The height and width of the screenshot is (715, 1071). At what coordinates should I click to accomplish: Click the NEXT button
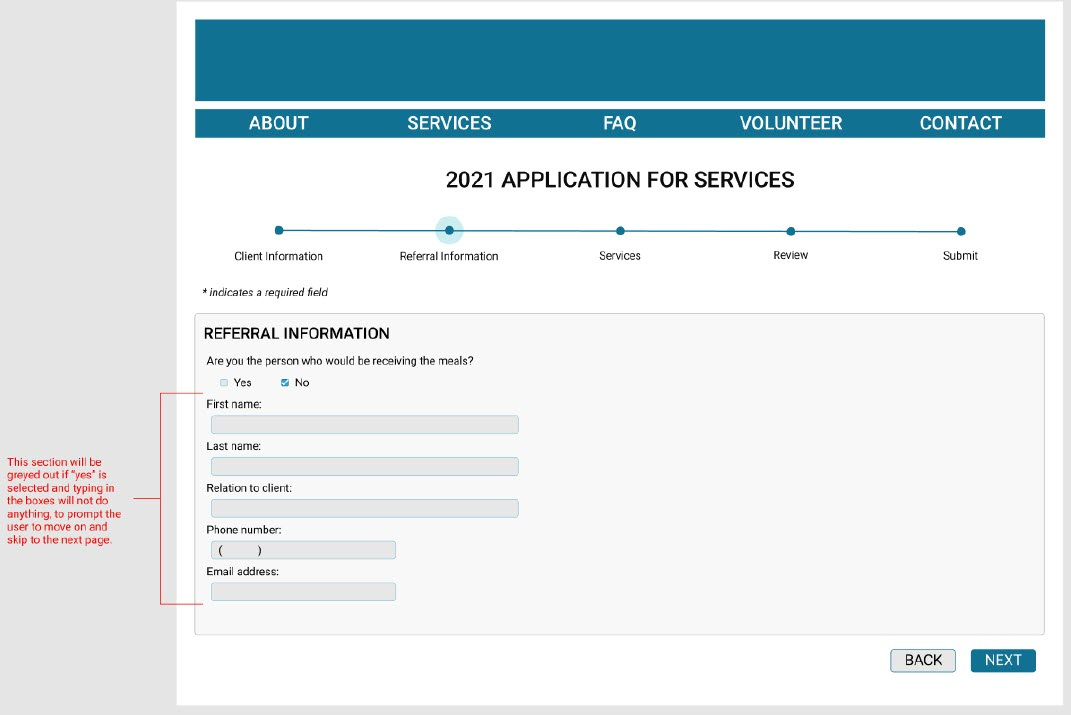coord(1002,660)
